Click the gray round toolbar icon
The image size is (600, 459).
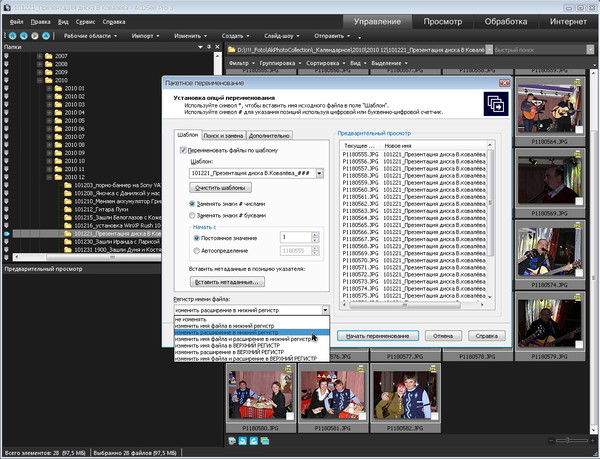click(35, 36)
